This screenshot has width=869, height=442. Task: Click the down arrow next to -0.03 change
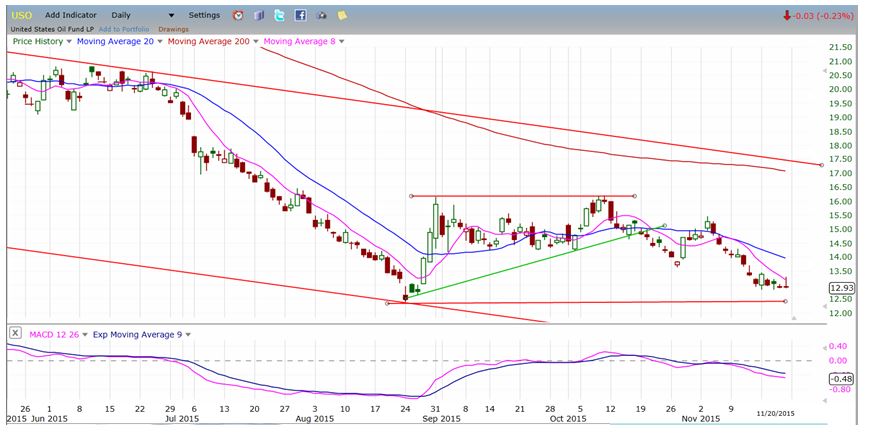(x=786, y=16)
